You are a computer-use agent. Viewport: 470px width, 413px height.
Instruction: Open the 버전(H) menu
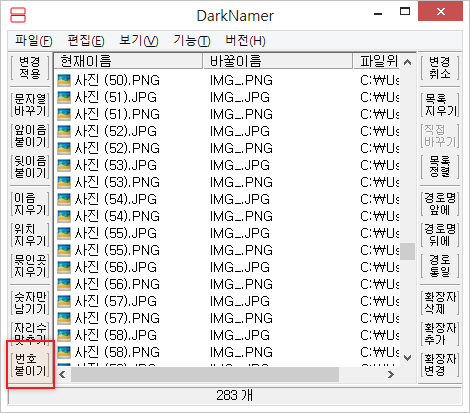(x=246, y=41)
